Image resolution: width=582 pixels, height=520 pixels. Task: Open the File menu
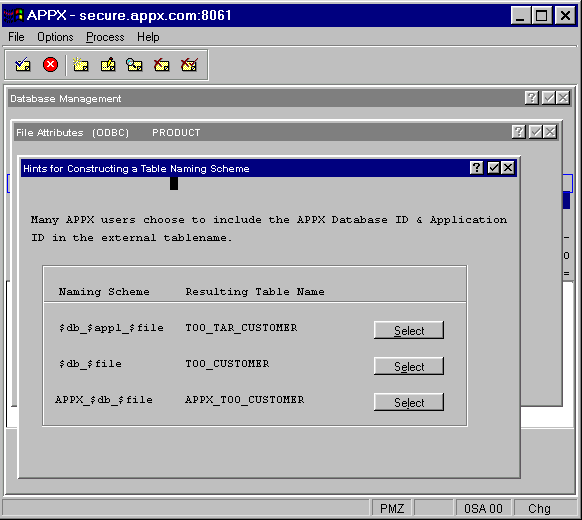(x=16, y=37)
